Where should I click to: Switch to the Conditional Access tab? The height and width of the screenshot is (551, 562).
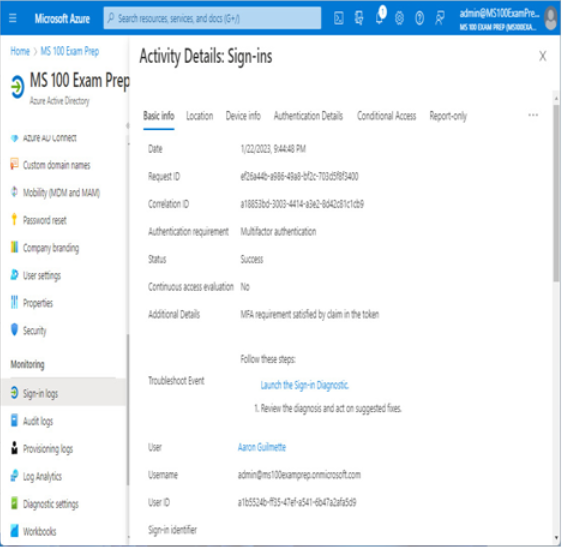point(386,116)
